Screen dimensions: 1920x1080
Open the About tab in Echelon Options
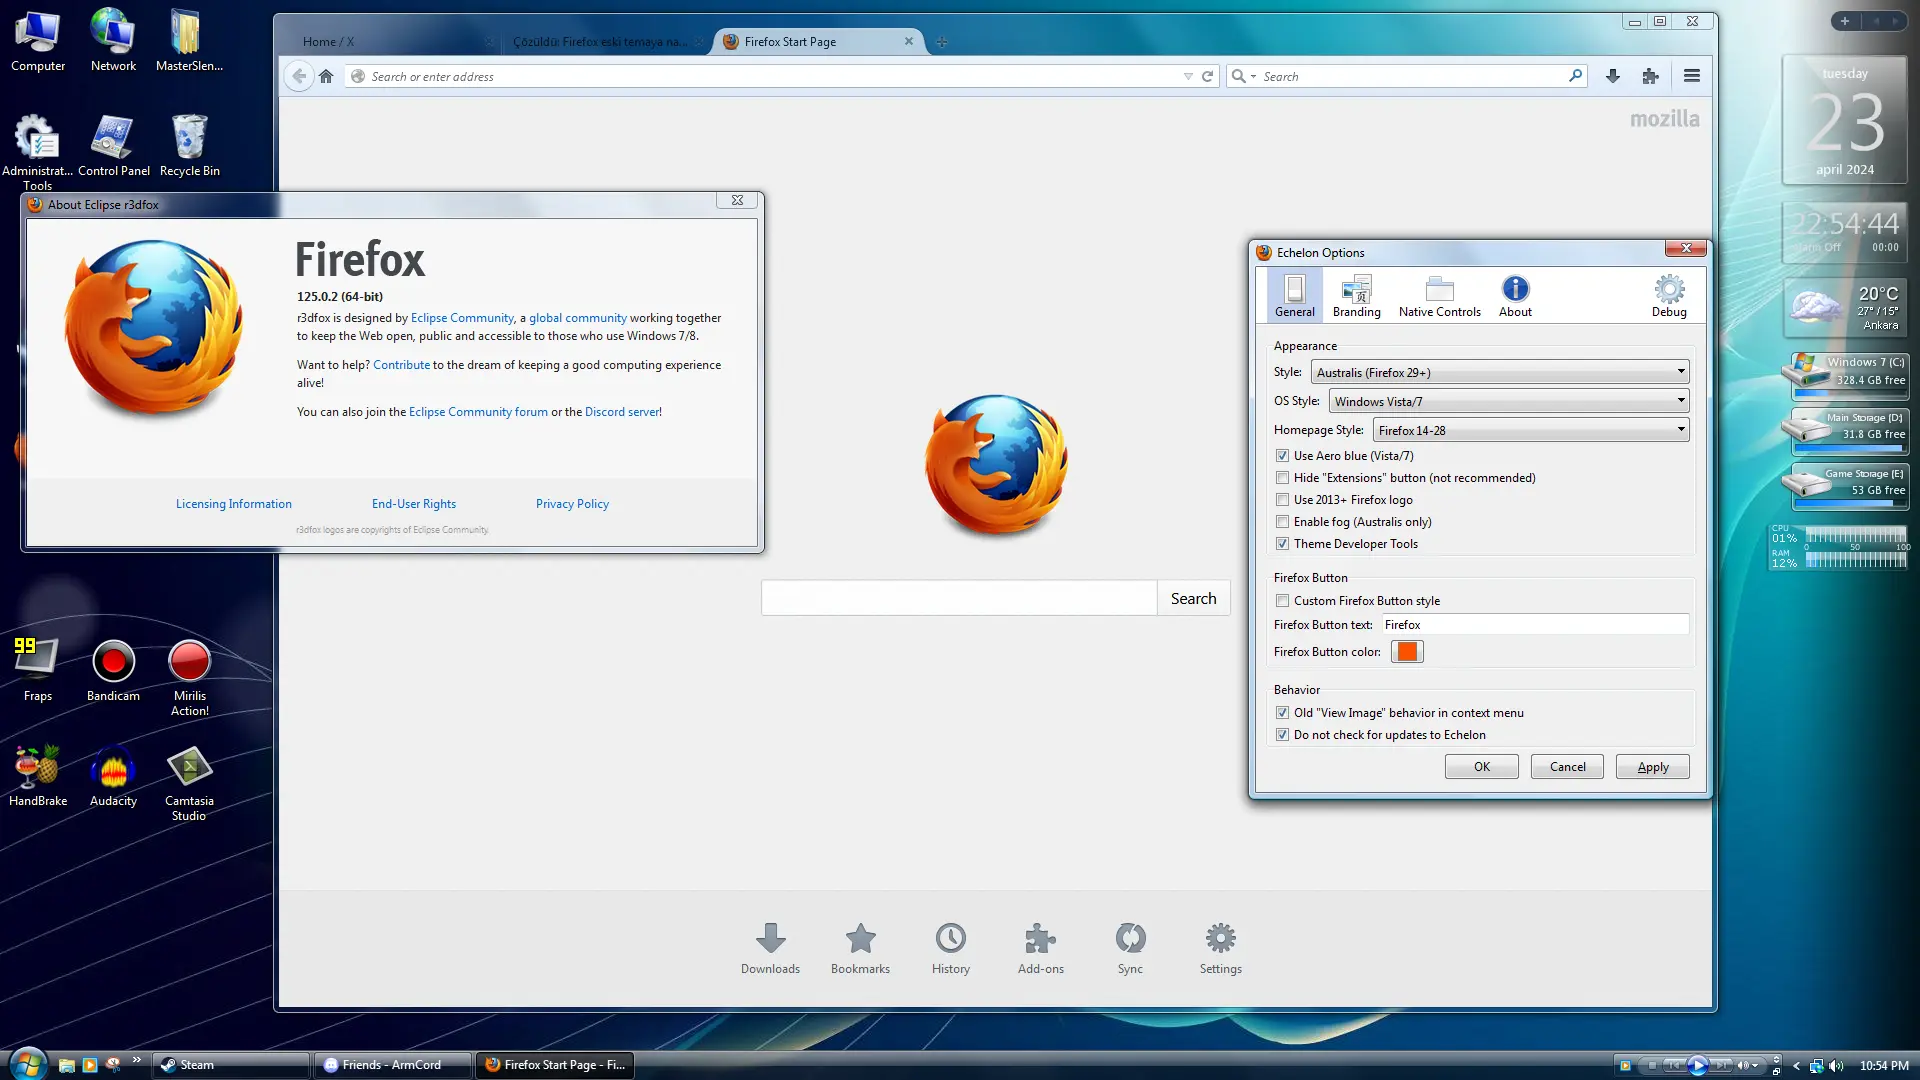coord(1515,296)
